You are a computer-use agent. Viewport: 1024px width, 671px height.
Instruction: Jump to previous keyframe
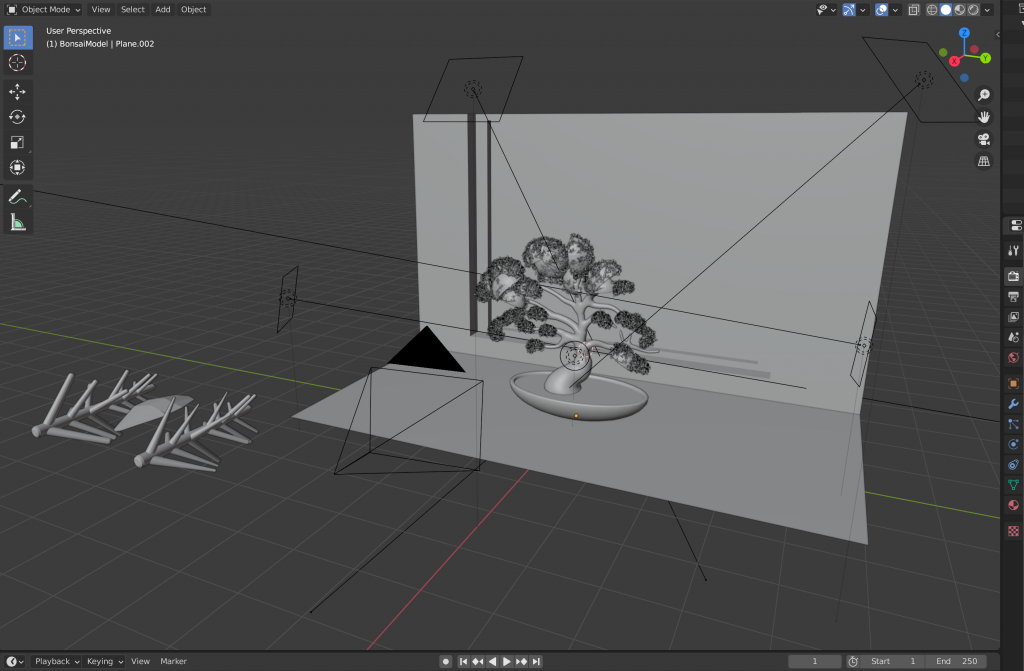point(477,661)
